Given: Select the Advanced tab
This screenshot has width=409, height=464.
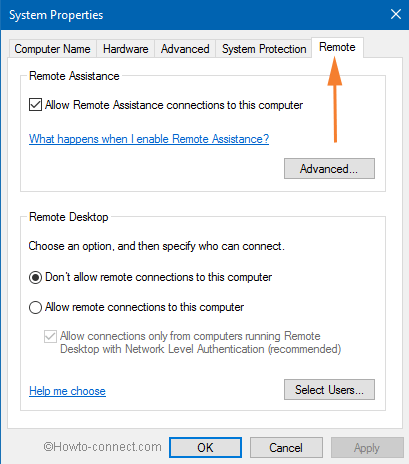Looking at the screenshot, I should [185, 49].
